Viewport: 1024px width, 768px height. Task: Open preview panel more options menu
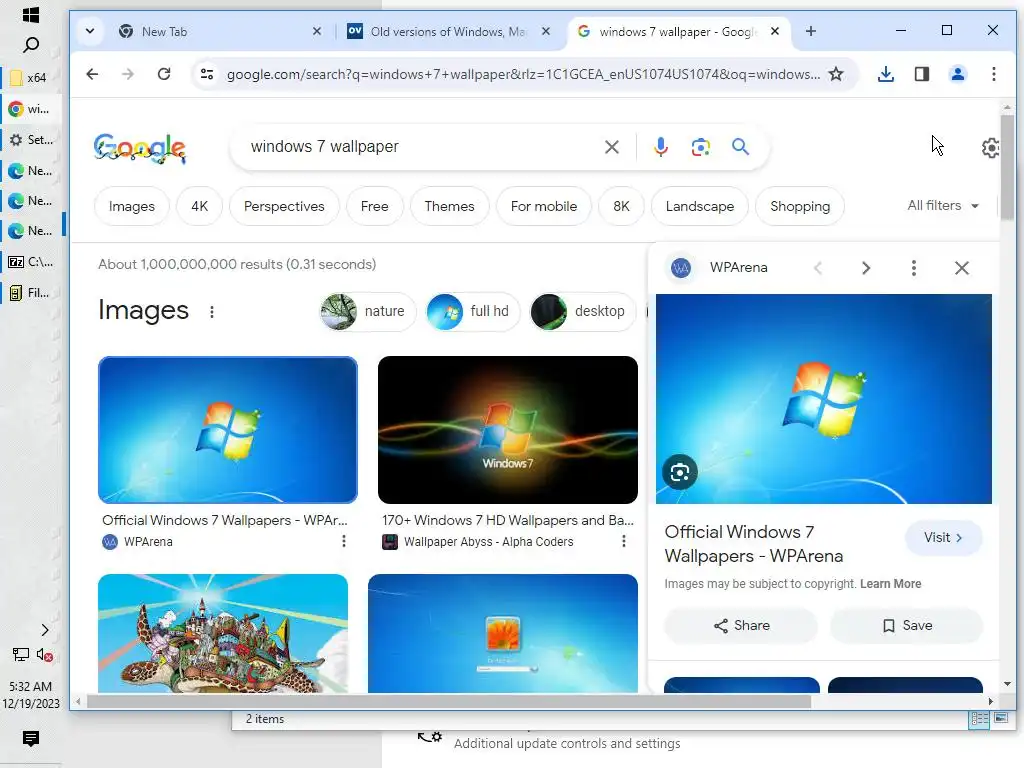914,268
